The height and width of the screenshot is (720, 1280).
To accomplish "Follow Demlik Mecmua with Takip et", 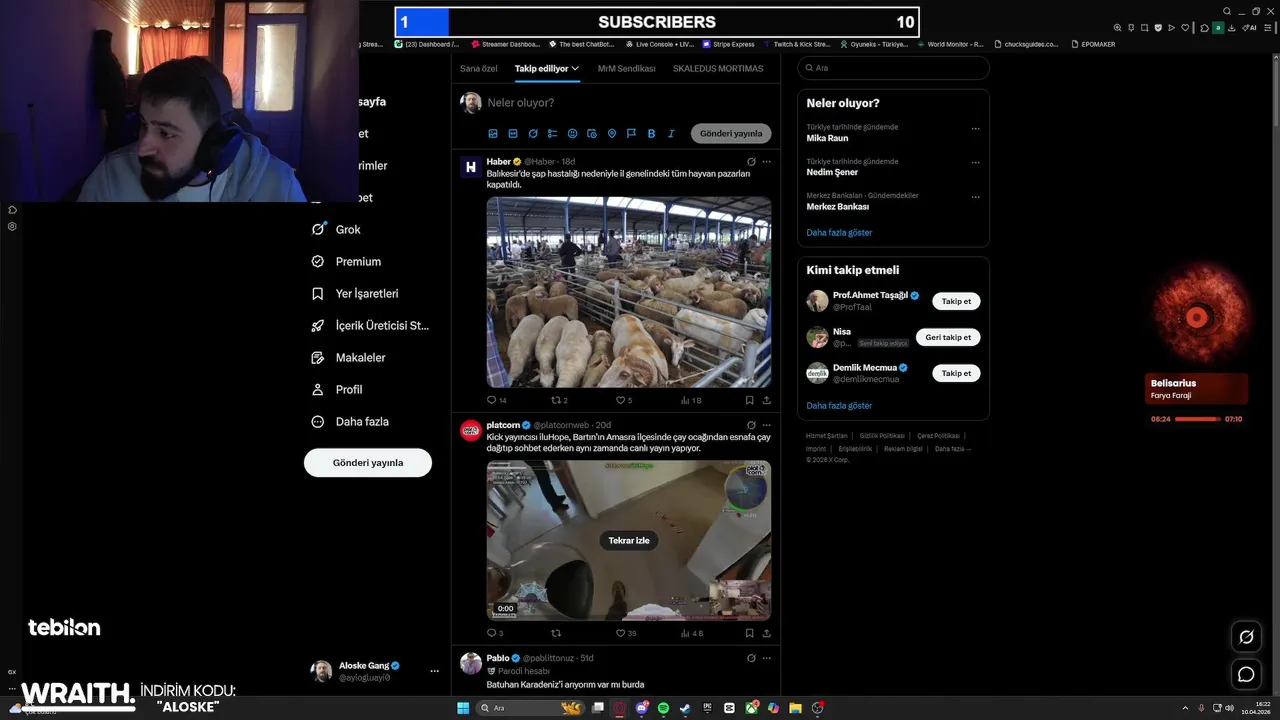I will coord(956,373).
